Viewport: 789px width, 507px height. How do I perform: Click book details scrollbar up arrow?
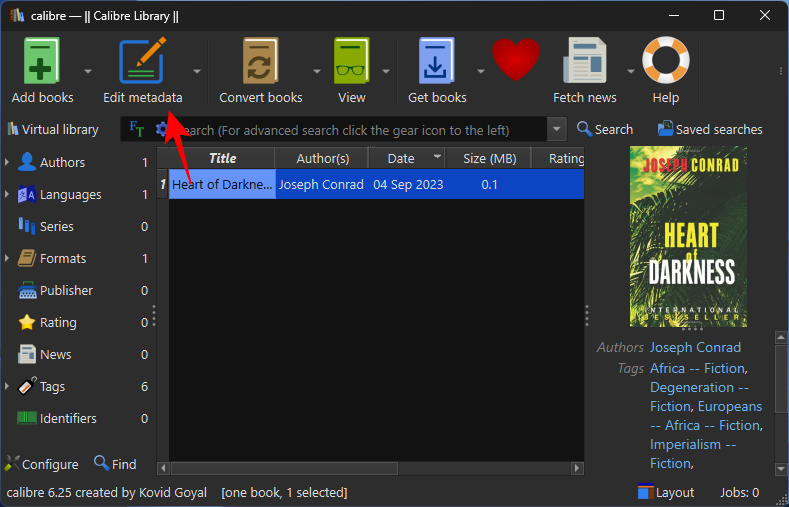pos(781,337)
